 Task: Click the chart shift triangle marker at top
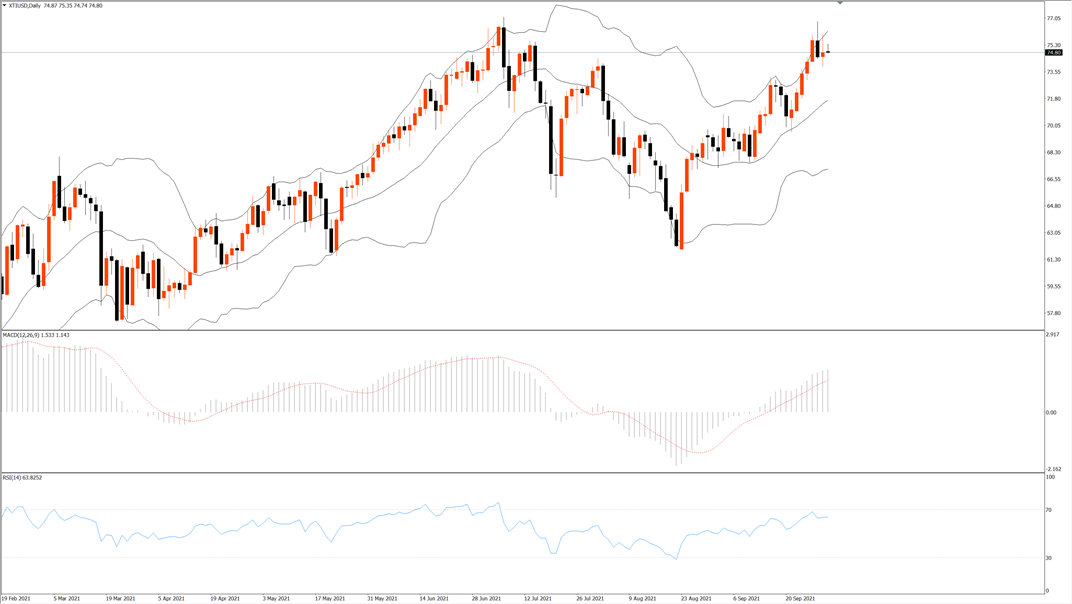pos(840,3)
